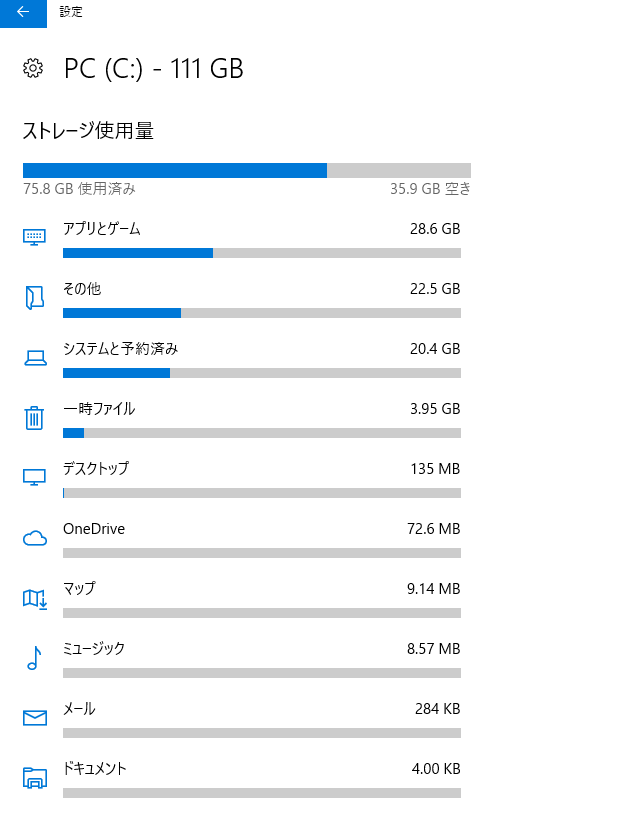628x814 pixels.
Task: Click the documents folder icon
Action: click(x=35, y=778)
